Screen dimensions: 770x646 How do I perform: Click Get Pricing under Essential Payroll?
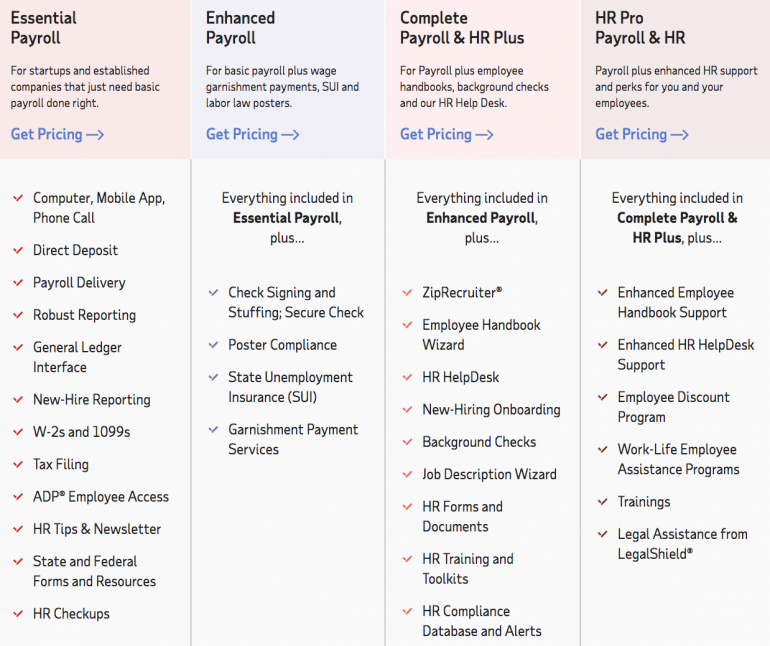pos(57,134)
